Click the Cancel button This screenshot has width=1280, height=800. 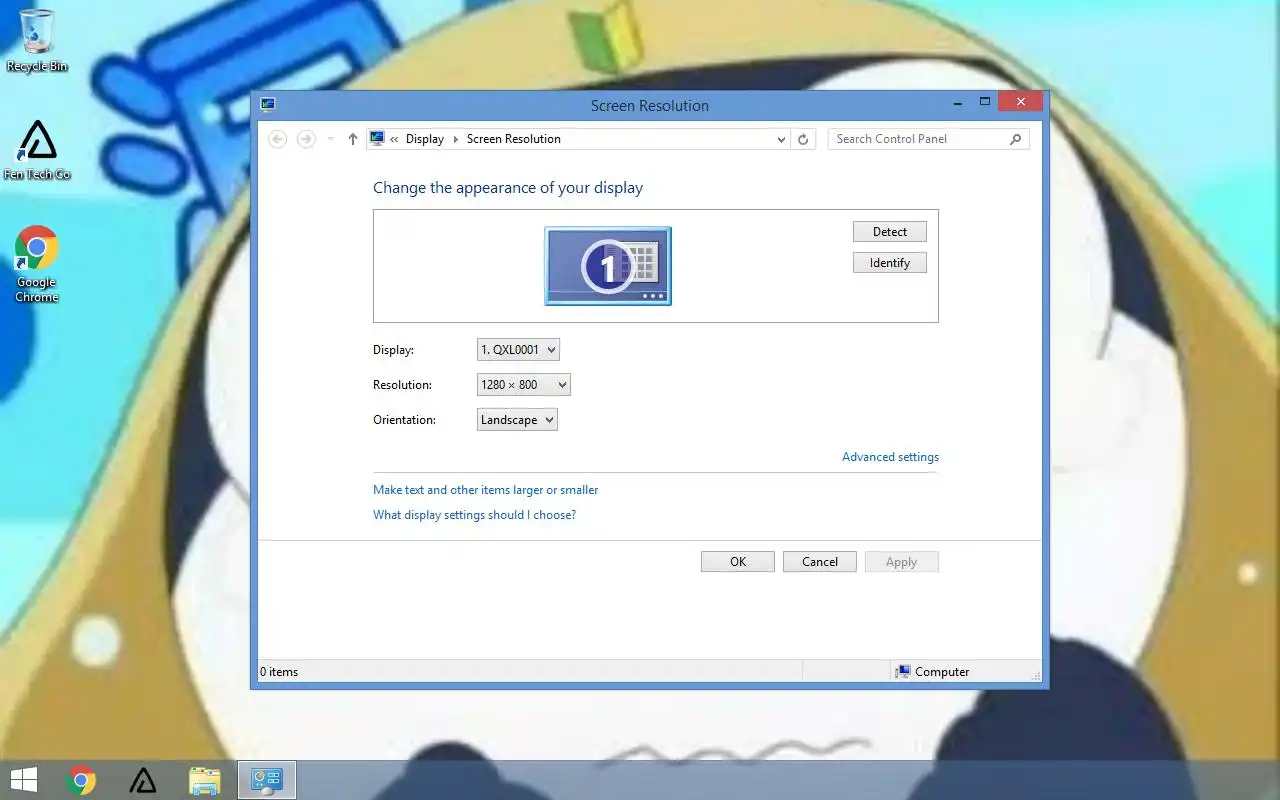(x=820, y=562)
